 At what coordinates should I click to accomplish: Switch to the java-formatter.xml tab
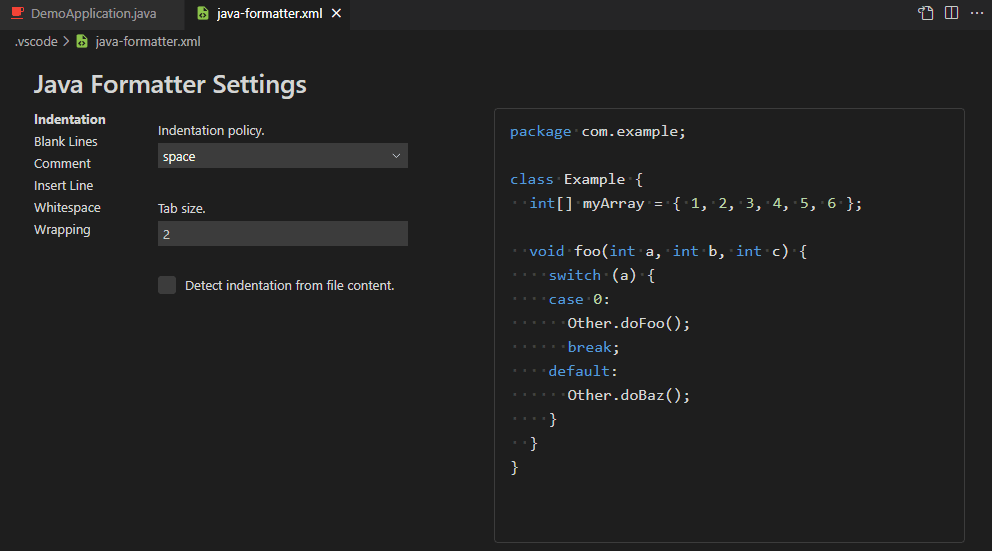269,13
